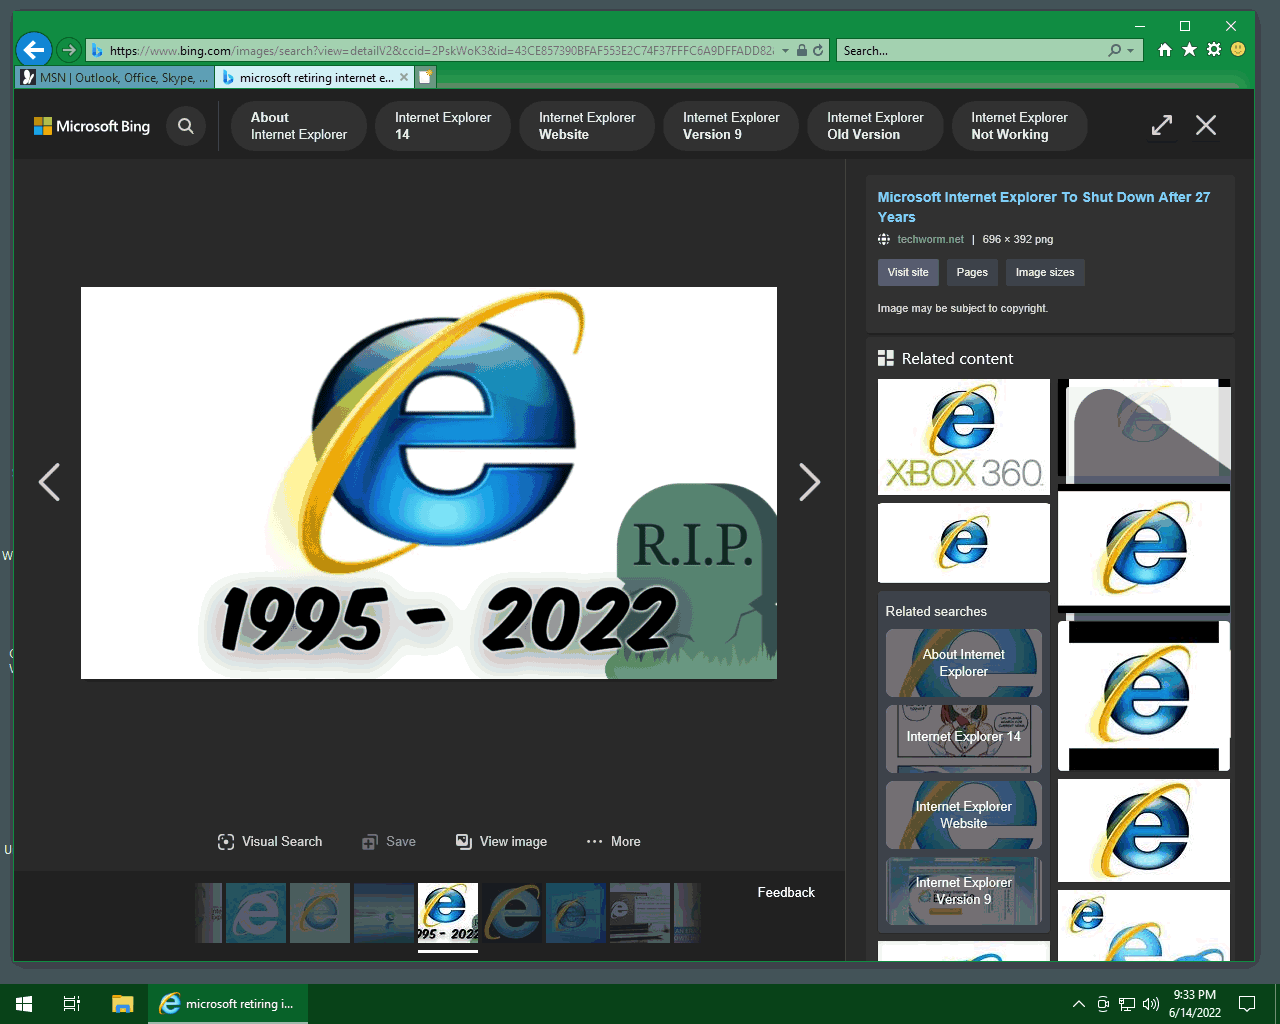Open the address bar autocomplete dropdown arrow
The width and height of the screenshot is (1280, 1024).
click(786, 50)
